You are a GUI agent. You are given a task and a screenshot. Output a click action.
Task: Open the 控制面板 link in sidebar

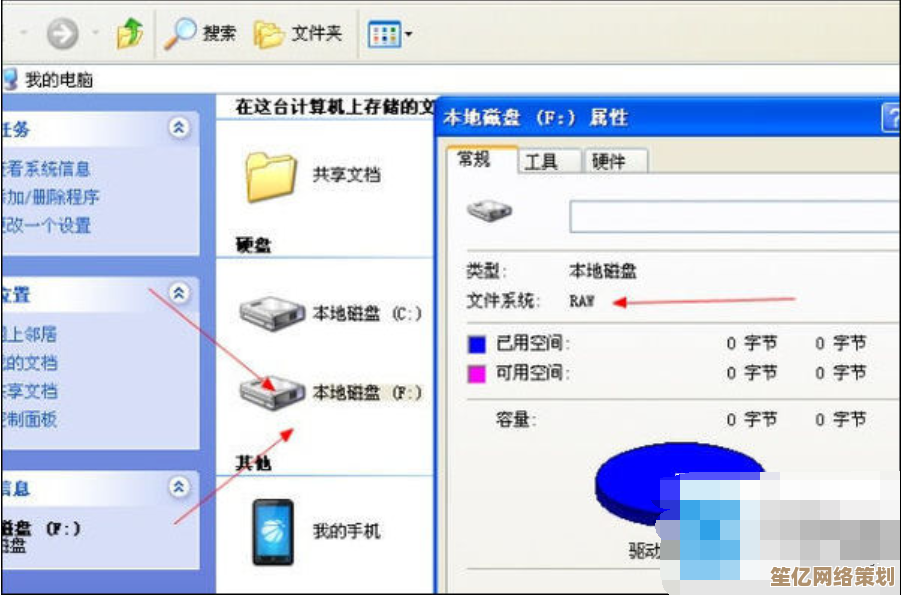click(29, 419)
